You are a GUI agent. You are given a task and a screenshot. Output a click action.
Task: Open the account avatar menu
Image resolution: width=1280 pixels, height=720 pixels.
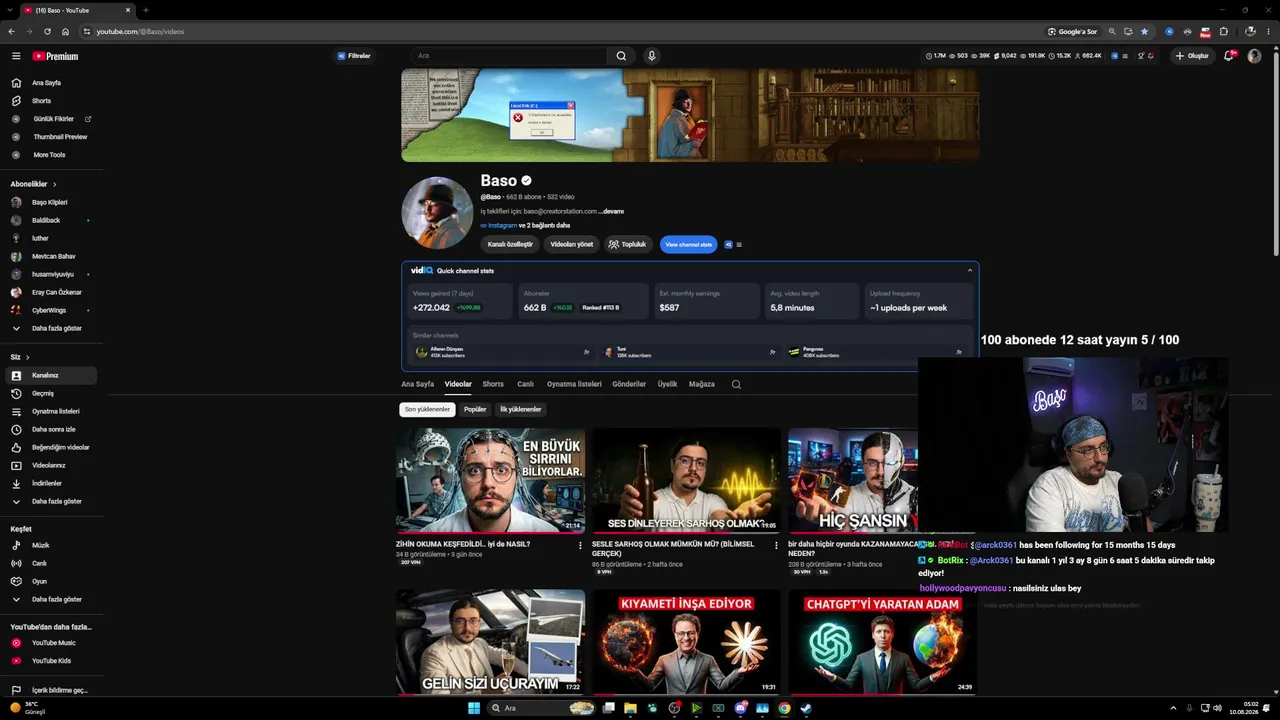coord(1254,56)
